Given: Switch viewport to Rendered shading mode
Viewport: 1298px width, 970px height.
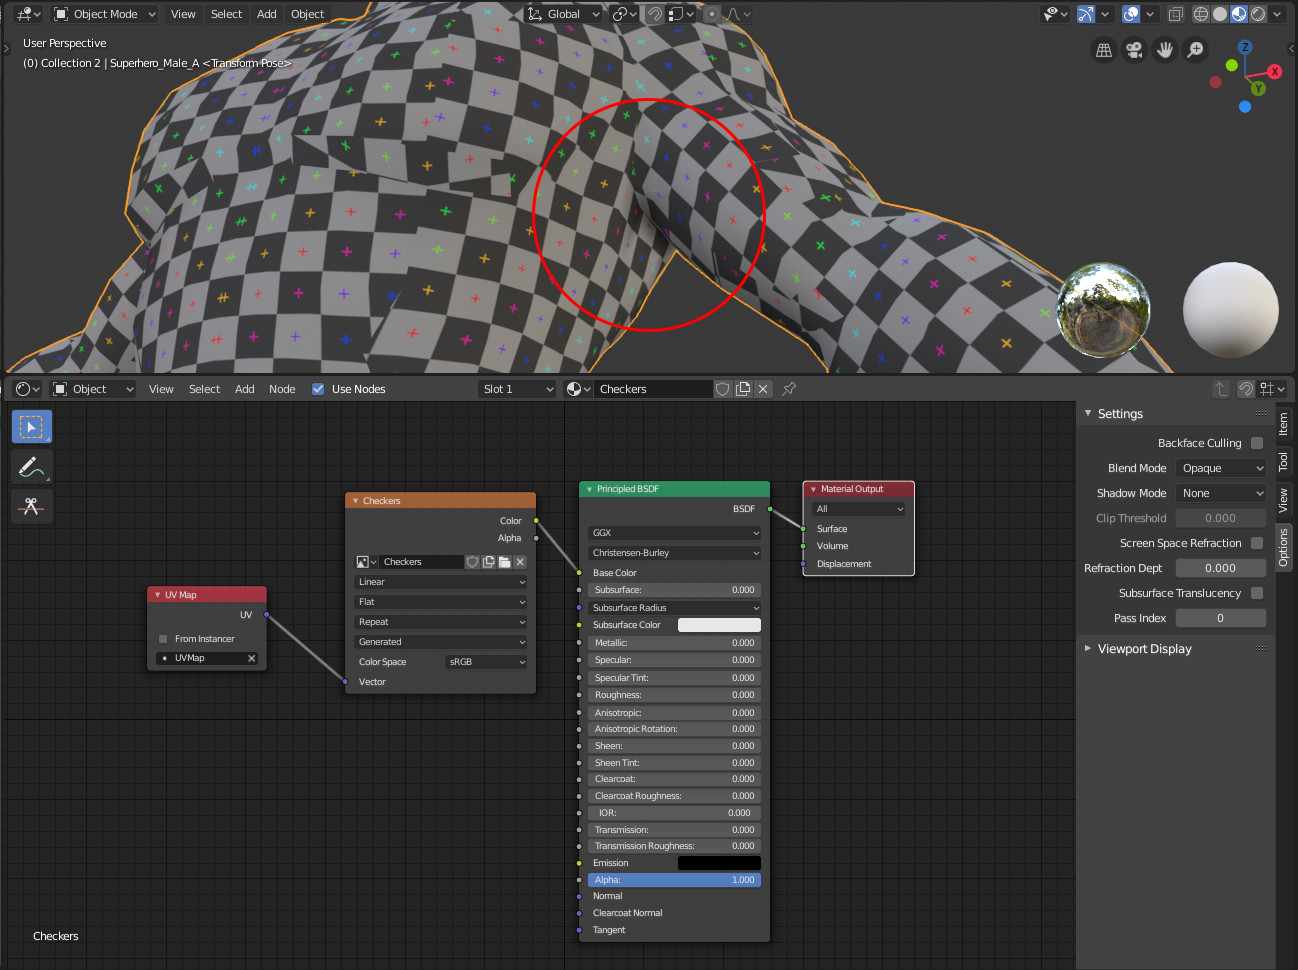Looking at the screenshot, I should point(1257,14).
